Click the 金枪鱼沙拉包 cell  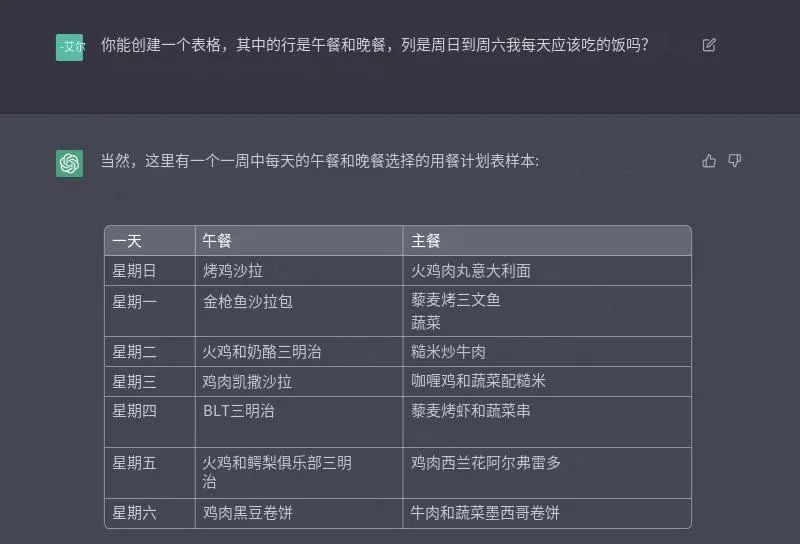(x=299, y=311)
